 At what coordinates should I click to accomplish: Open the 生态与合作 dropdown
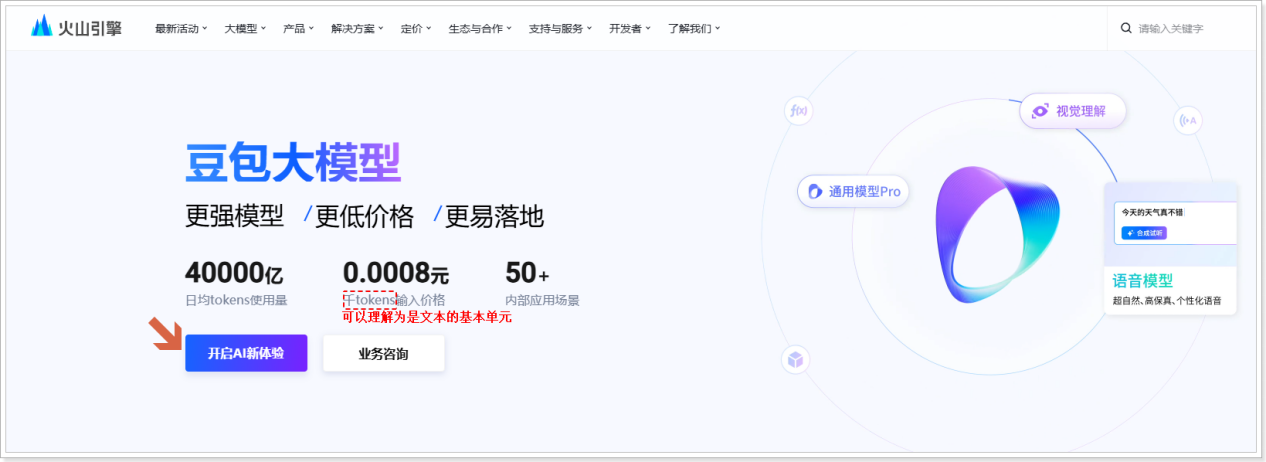click(x=480, y=28)
